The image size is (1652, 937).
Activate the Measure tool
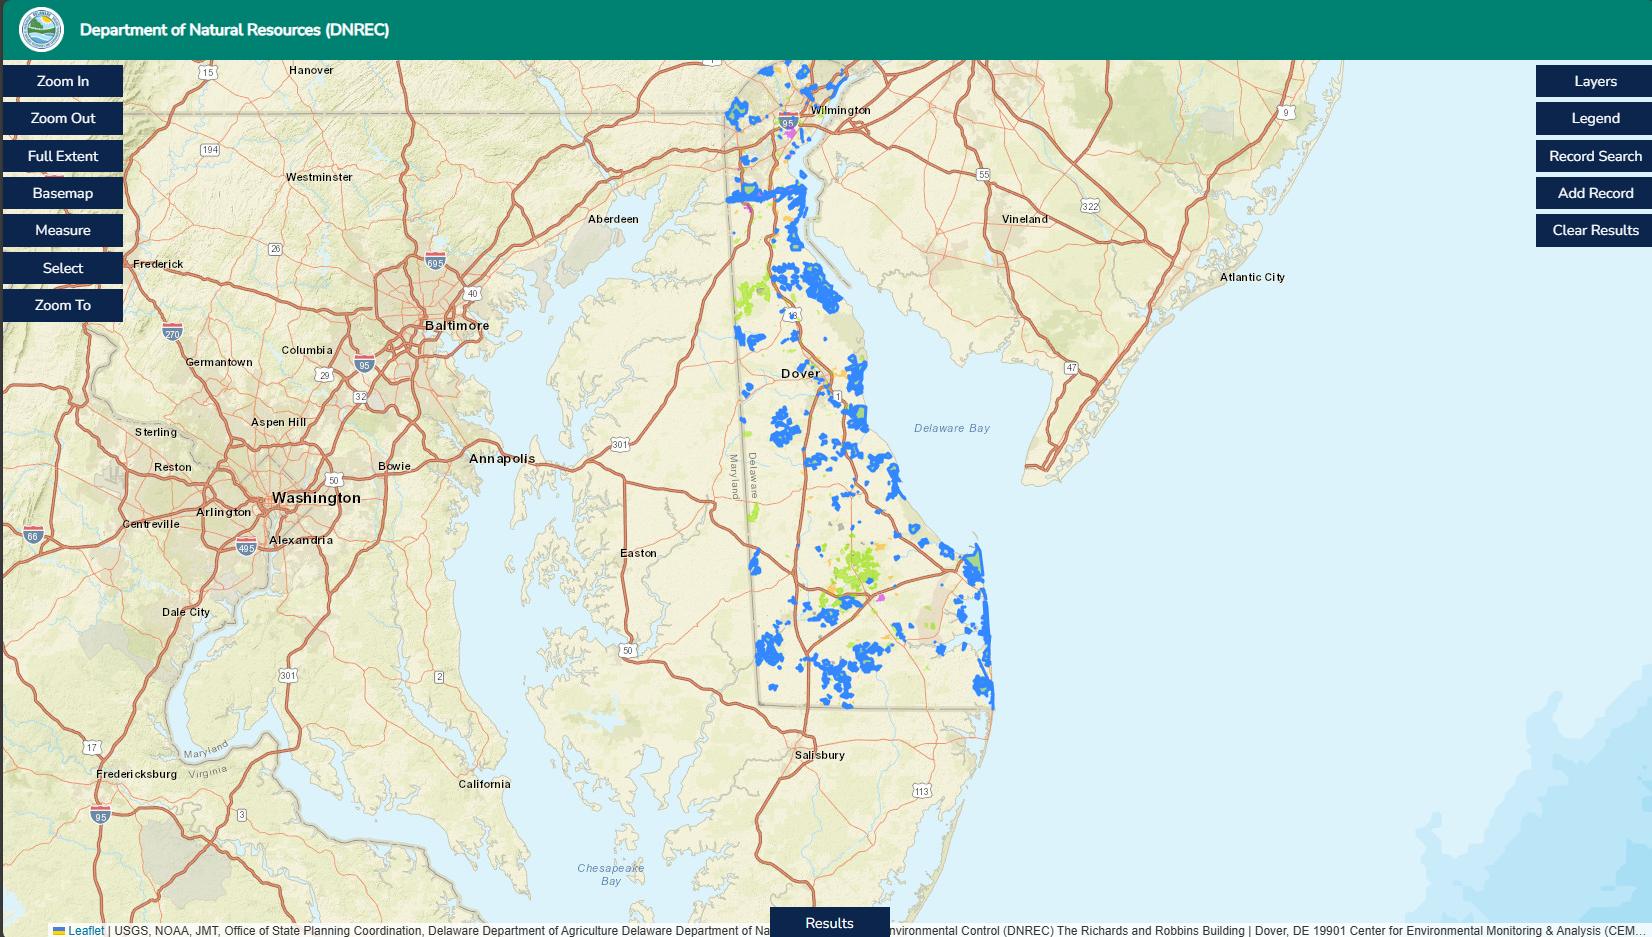63,230
